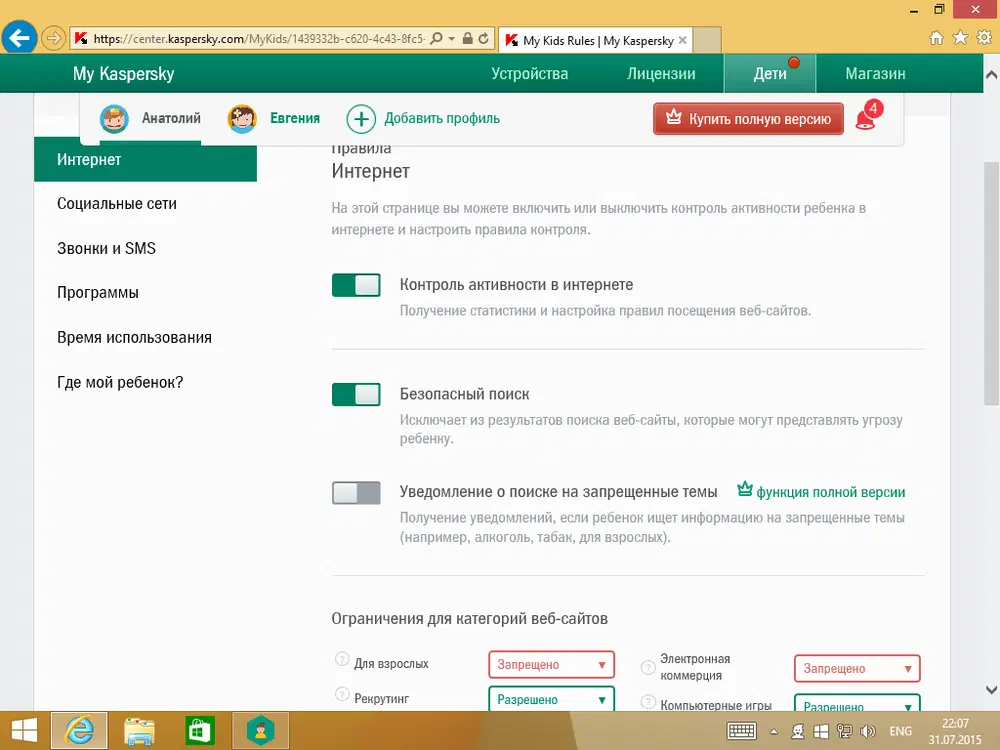Open Рекрутинг restriction dropdown
Screen dimensions: 1000x750
click(x=552, y=699)
